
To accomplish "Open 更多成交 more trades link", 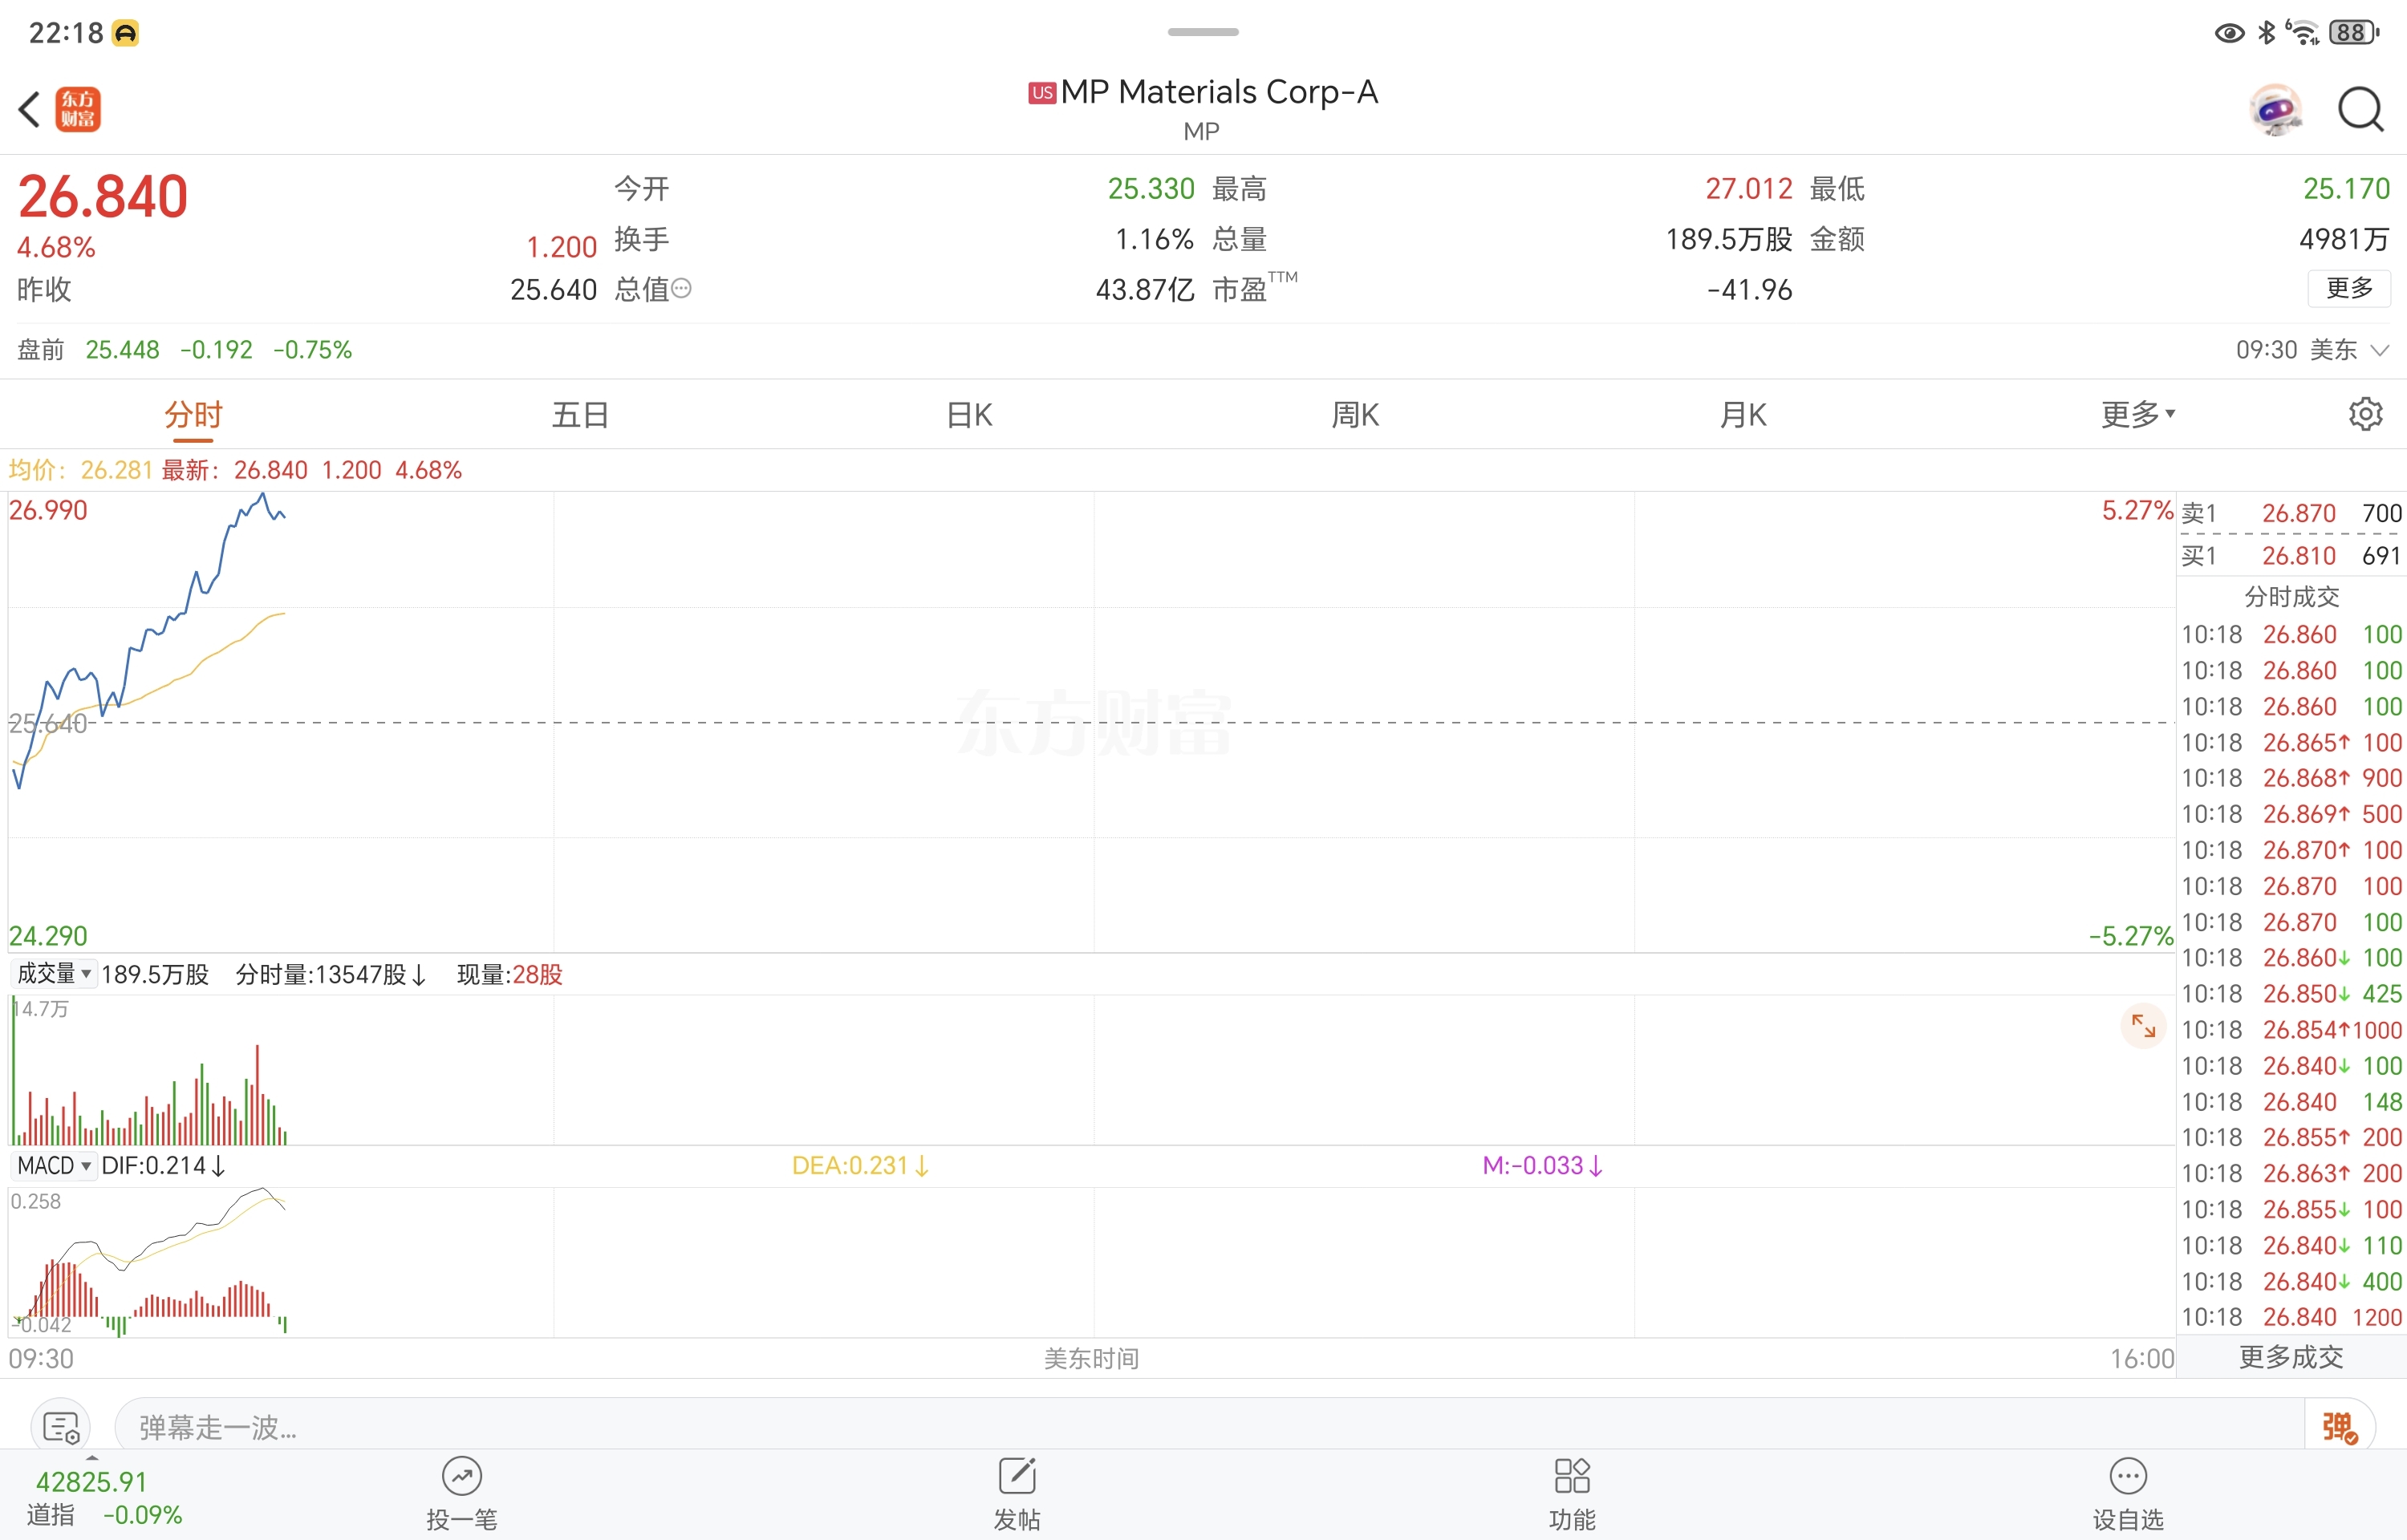I will pos(2291,1357).
